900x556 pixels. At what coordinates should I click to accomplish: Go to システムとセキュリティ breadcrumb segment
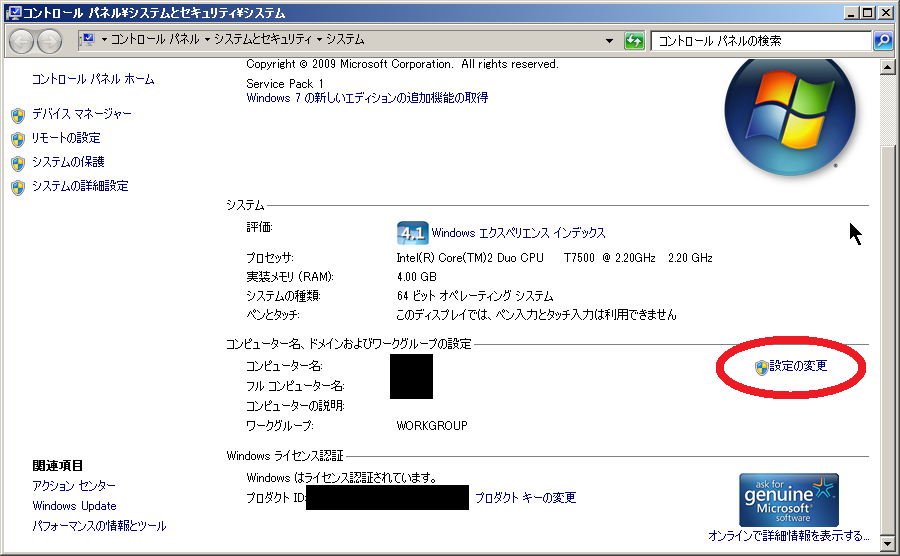[x=263, y=40]
